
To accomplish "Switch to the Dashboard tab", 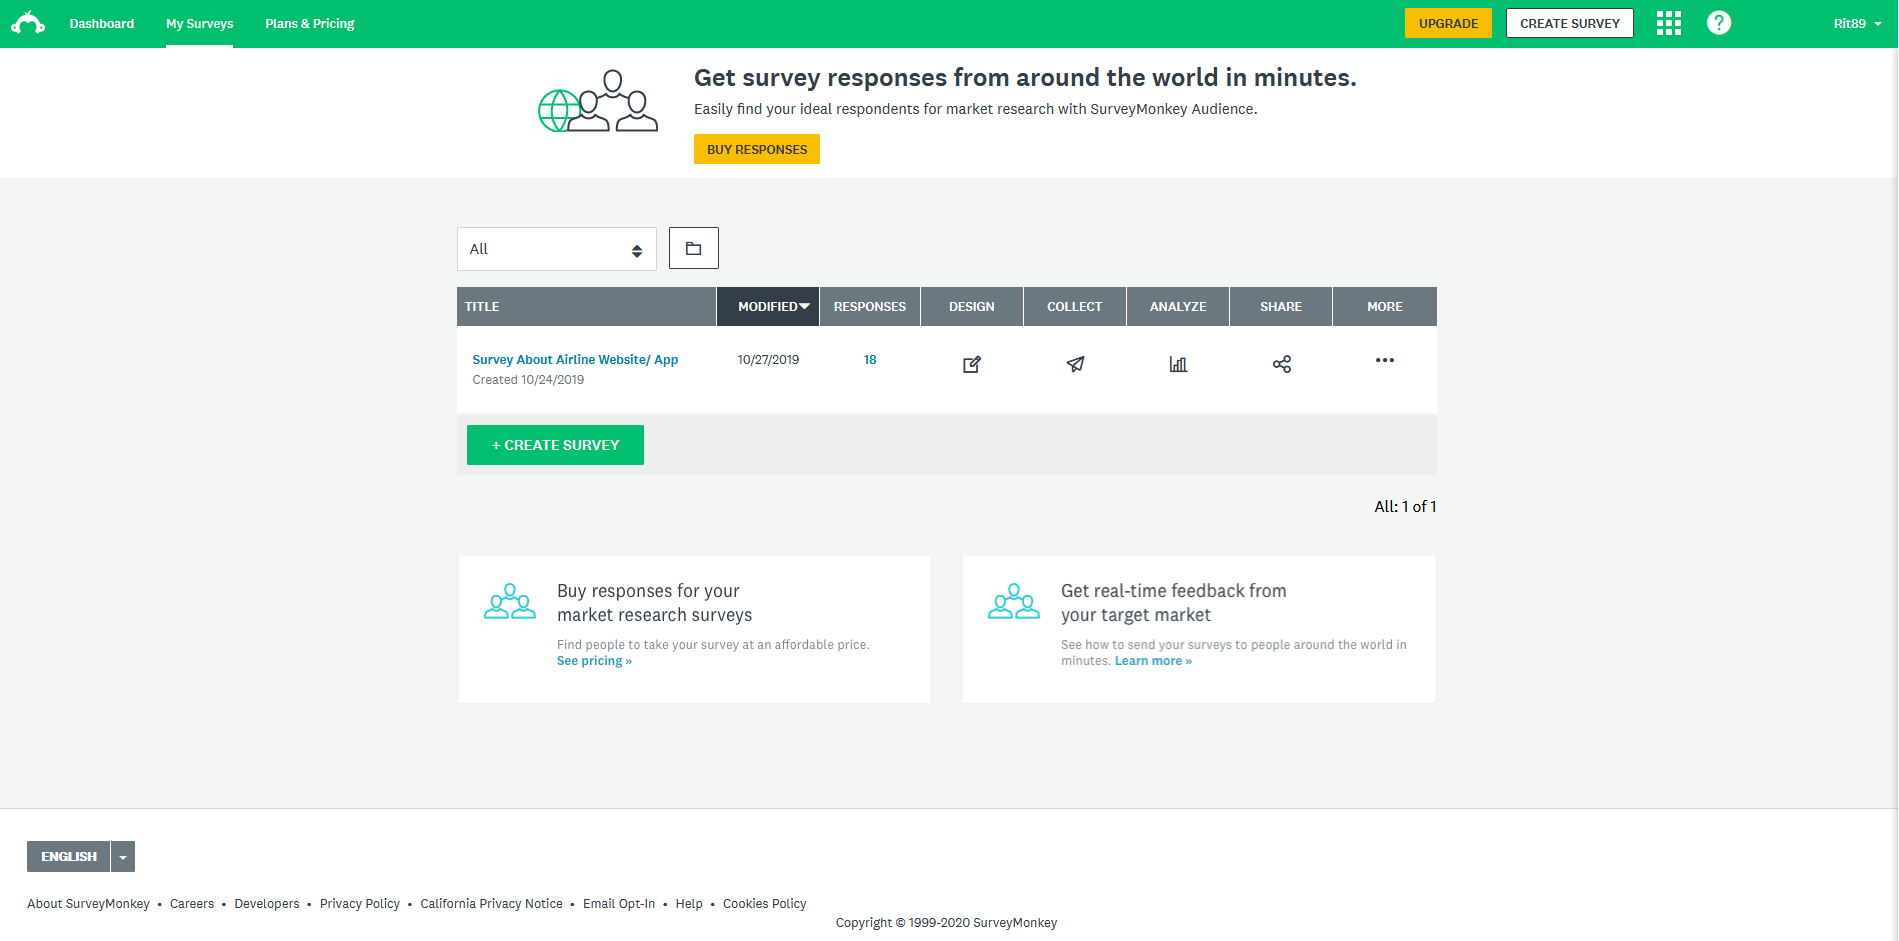I will pos(101,23).
